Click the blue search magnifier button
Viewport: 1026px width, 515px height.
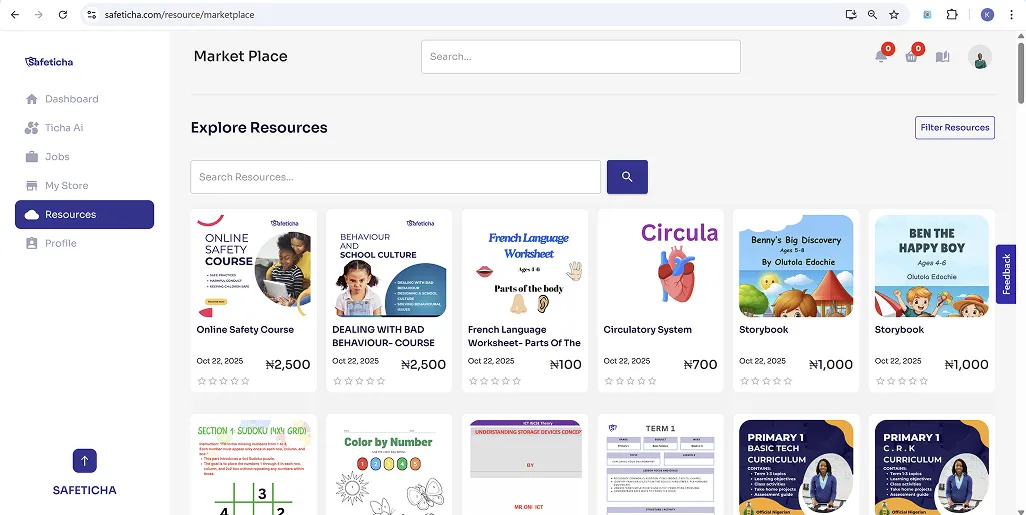tap(627, 177)
